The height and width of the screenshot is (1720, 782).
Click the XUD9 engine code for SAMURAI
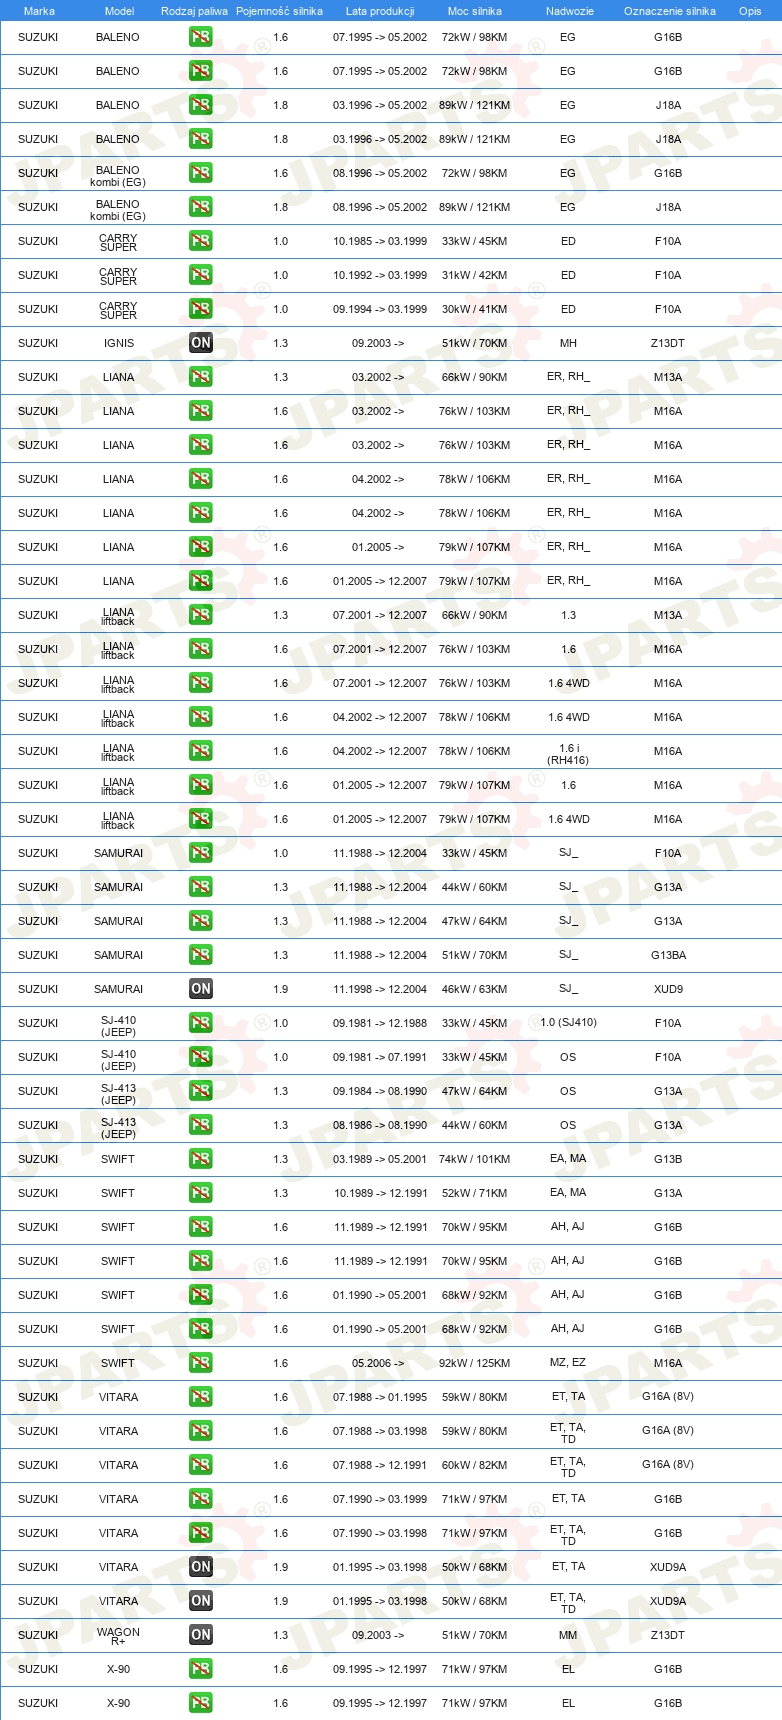(x=668, y=989)
